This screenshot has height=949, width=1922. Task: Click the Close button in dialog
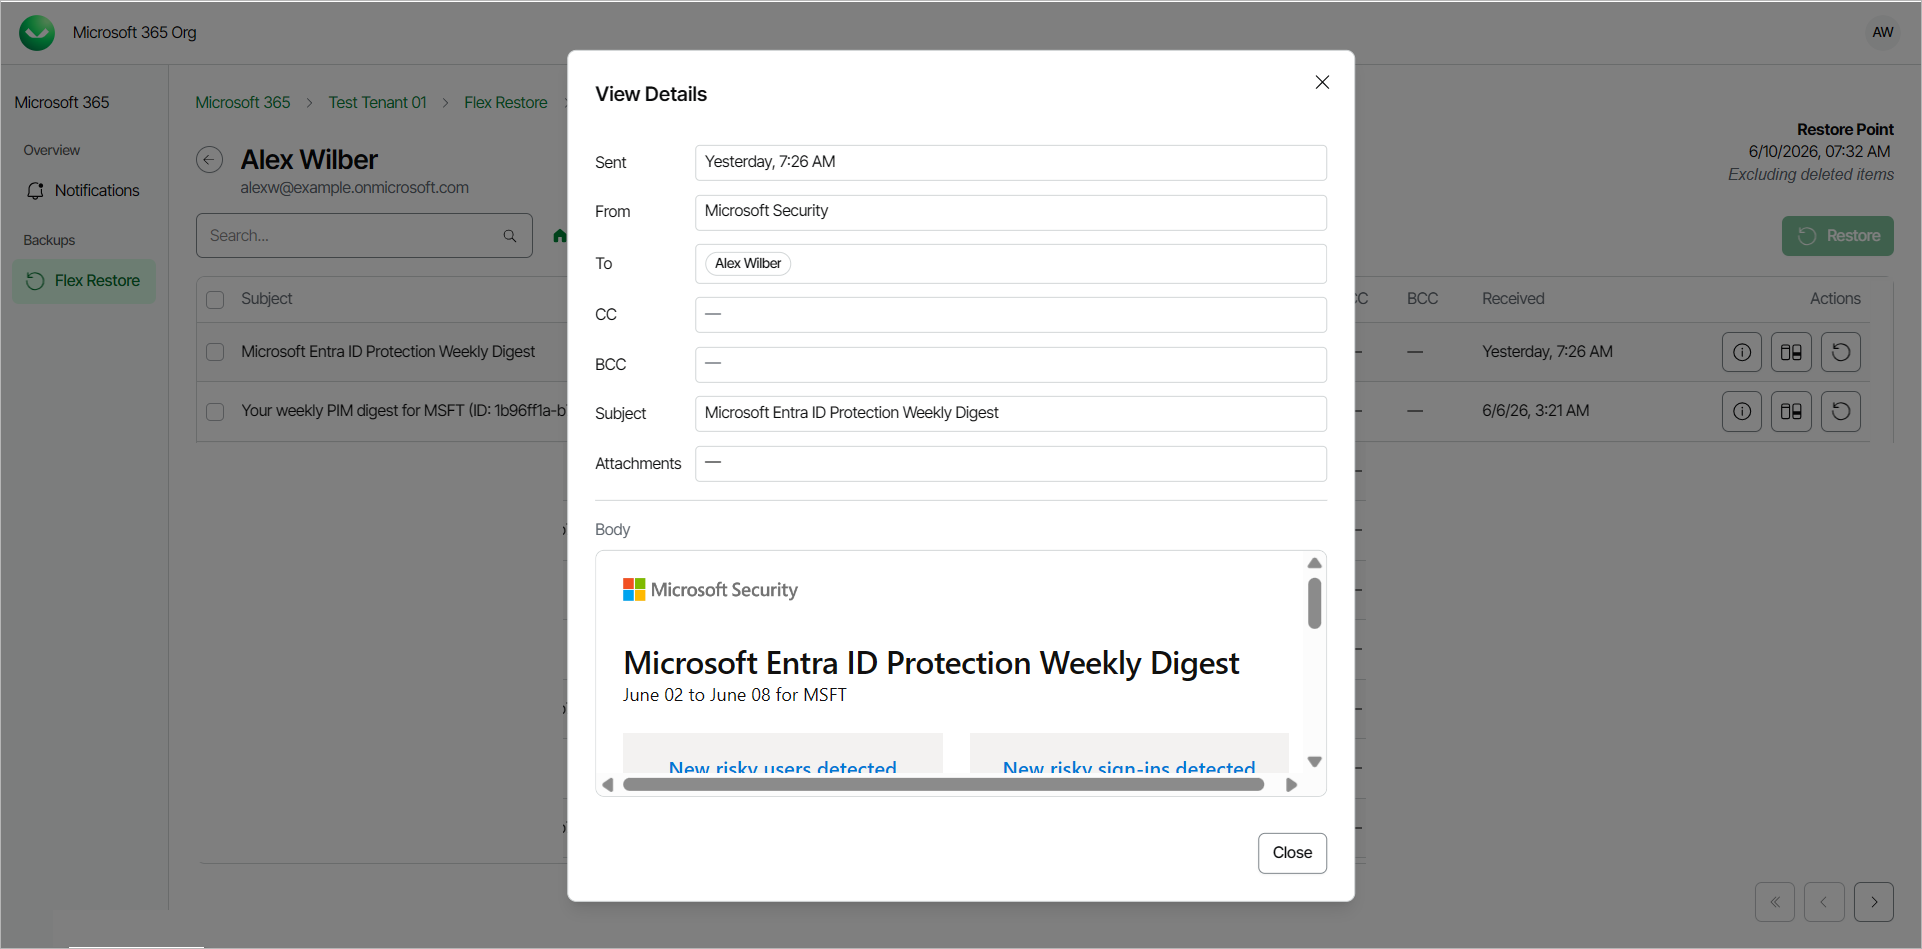pyautogui.click(x=1292, y=853)
